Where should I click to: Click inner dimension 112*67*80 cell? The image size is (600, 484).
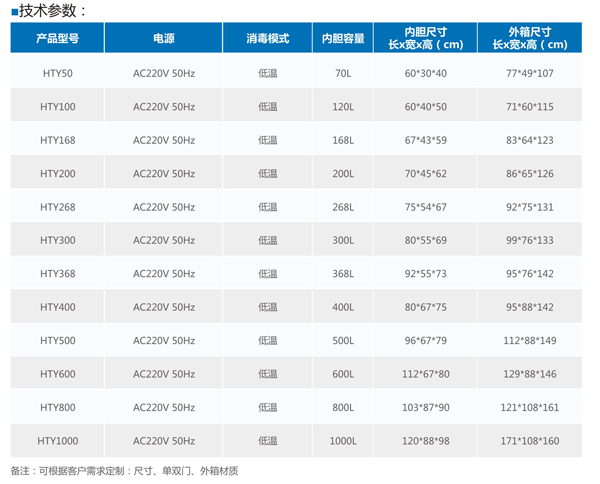click(x=426, y=374)
